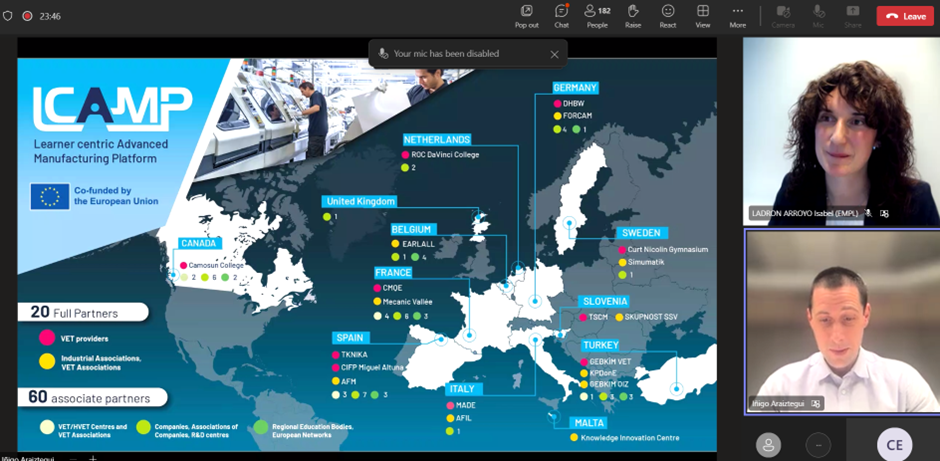This screenshot has width=940, height=461.
Task: Select Isabel Ladron Arroyo's video tile
Action: point(840,130)
